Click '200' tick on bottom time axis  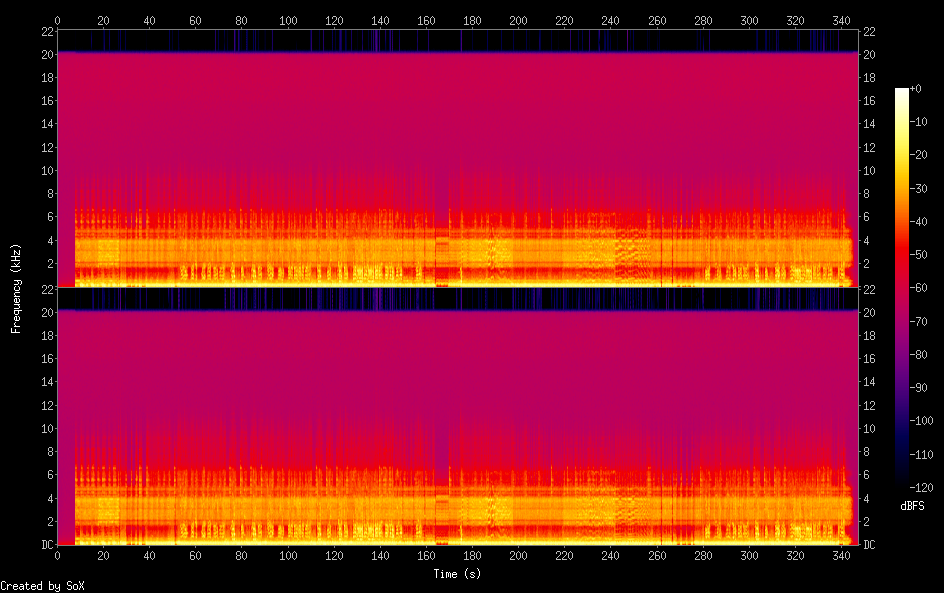(x=518, y=556)
